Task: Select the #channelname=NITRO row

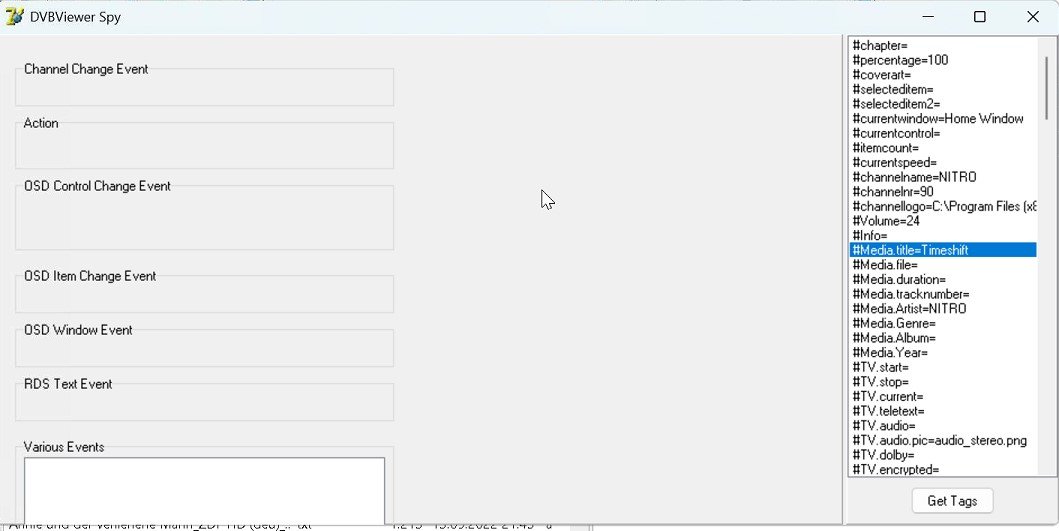Action: click(x=943, y=177)
